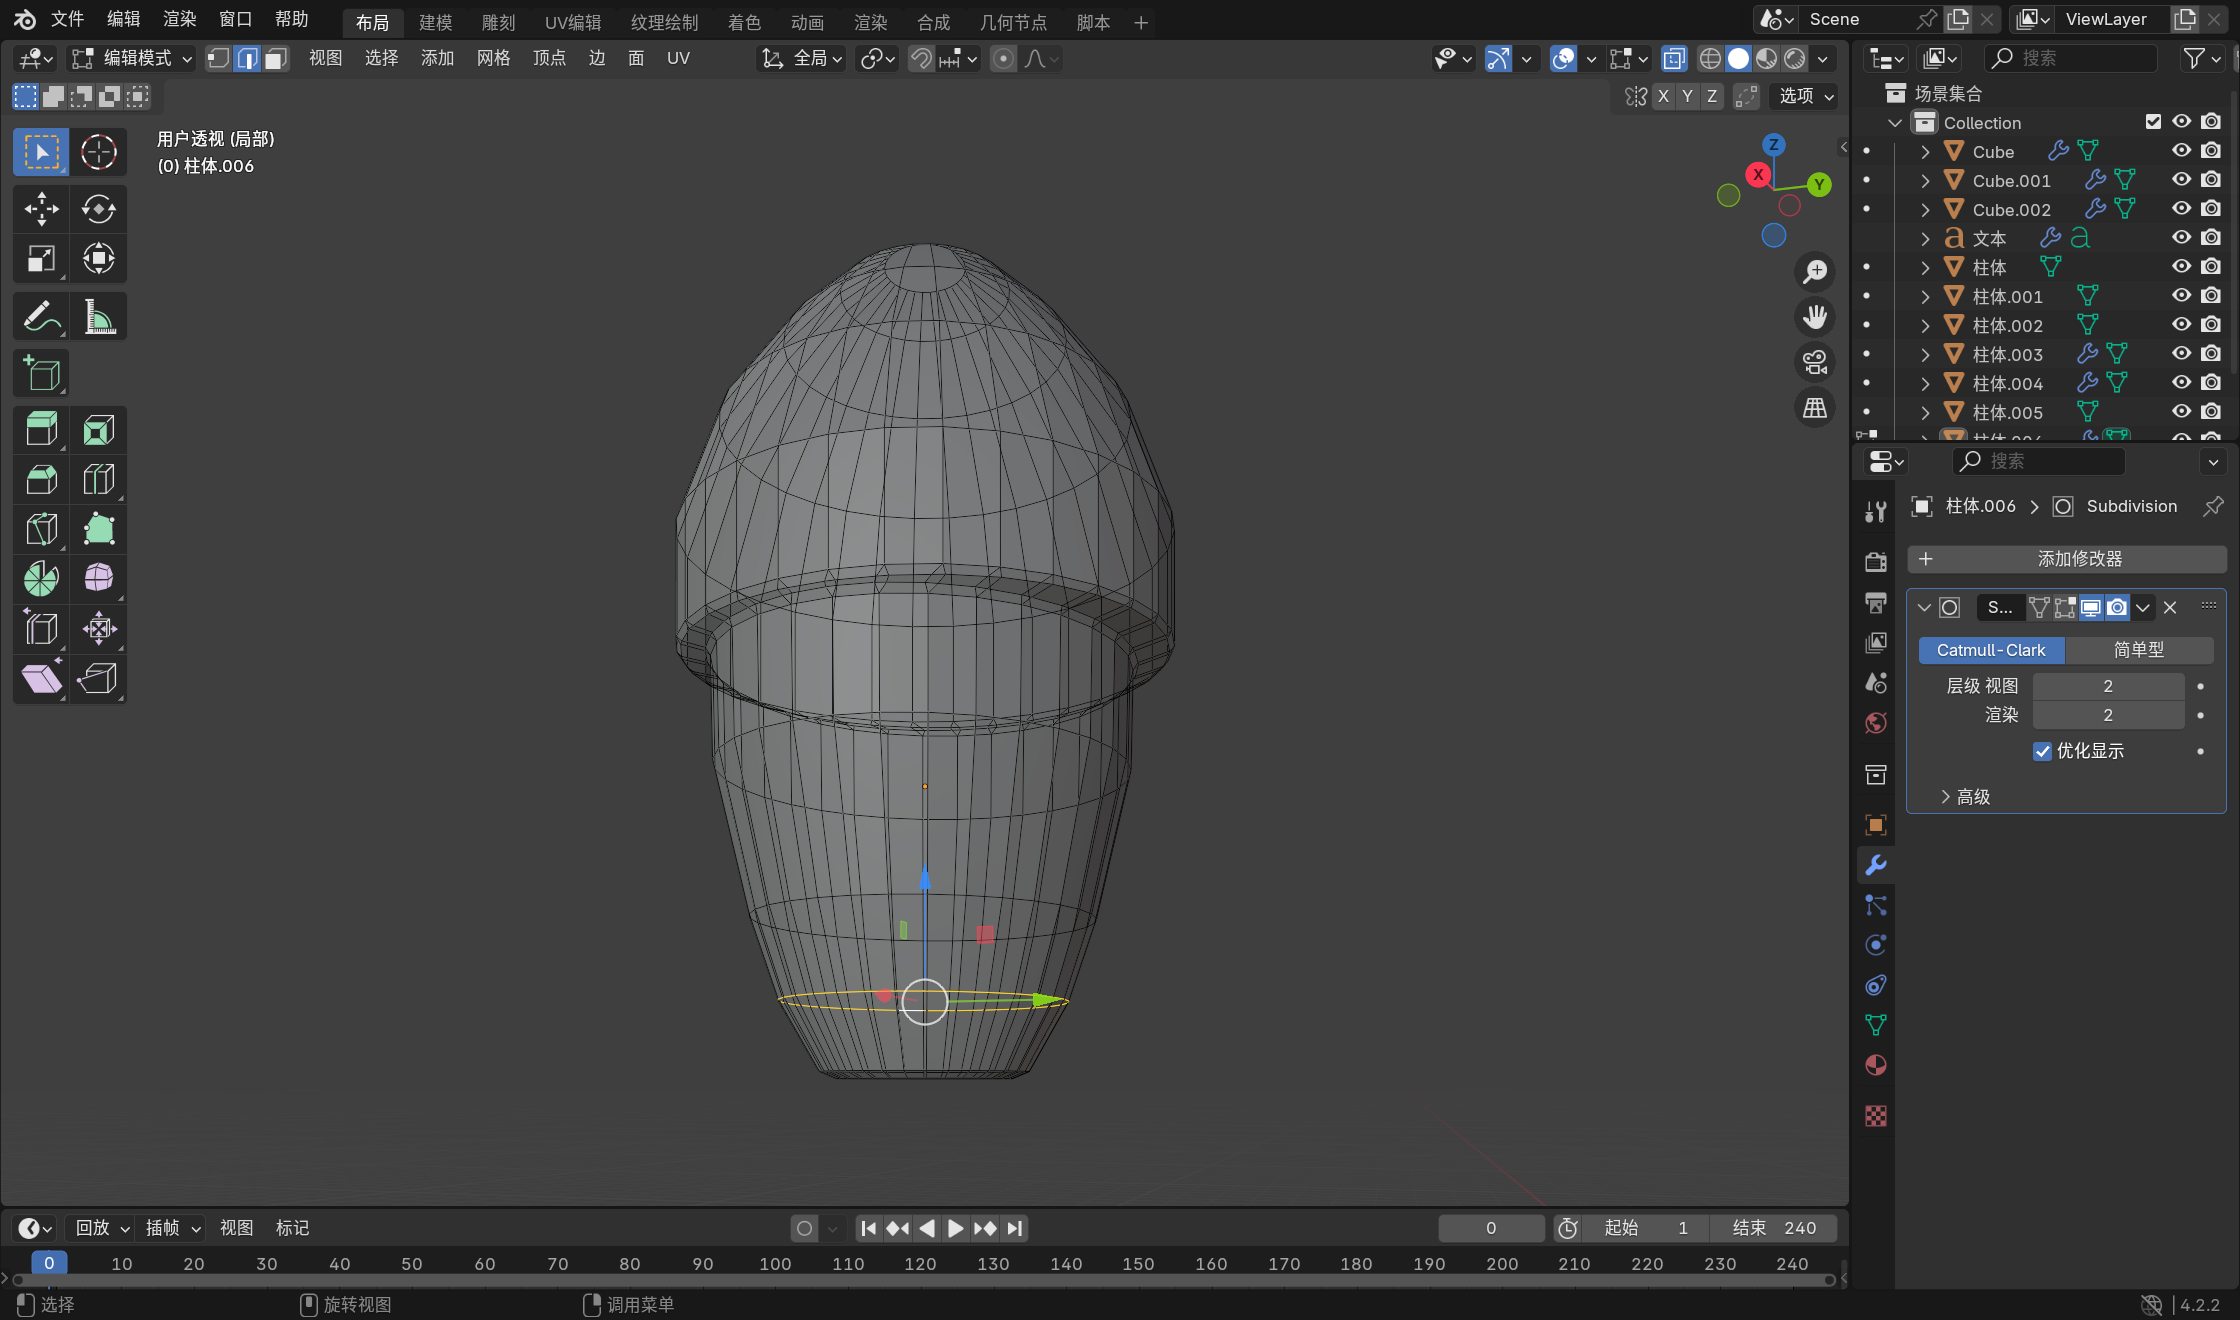
Task: Select the 简单型 subdivision type button
Action: (x=2138, y=650)
